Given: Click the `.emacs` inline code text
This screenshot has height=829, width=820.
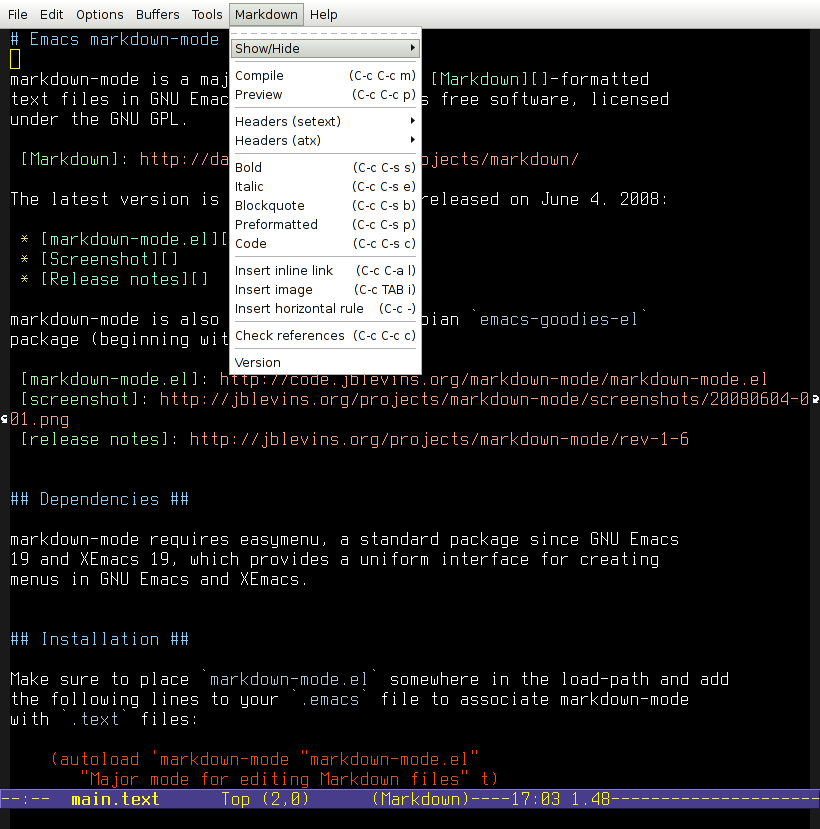Looking at the screenshot, I should (x=329, y=699).
